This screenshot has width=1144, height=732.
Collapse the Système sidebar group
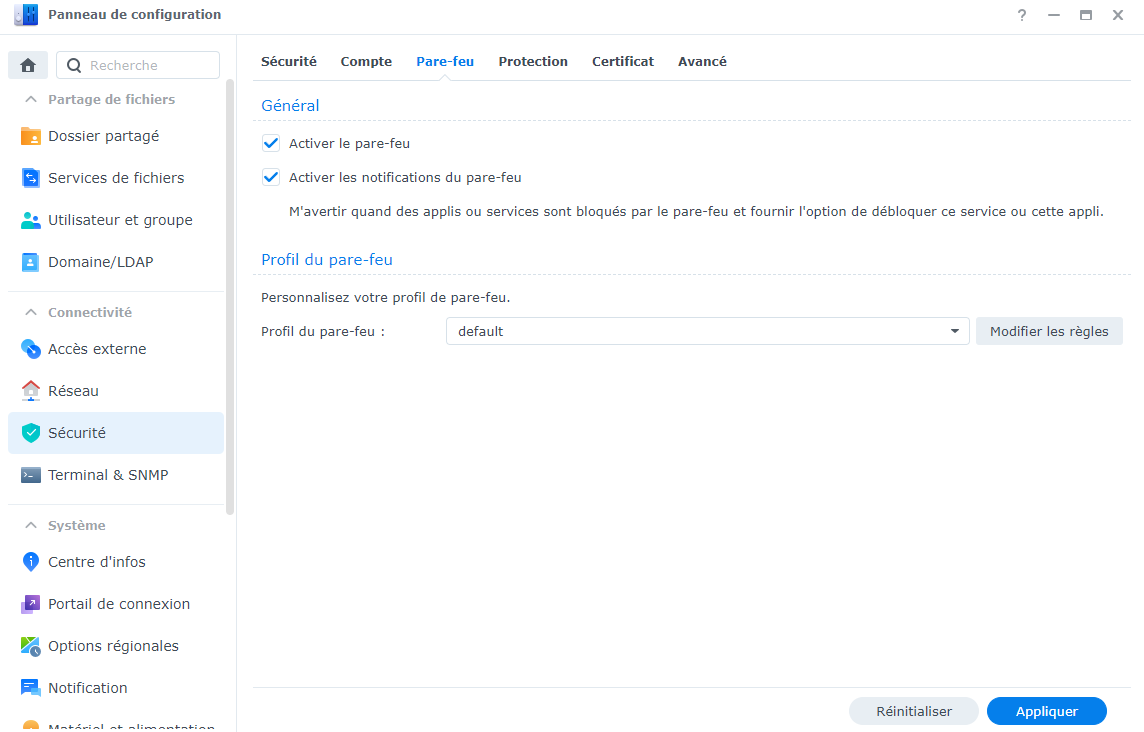coord(30,526)
